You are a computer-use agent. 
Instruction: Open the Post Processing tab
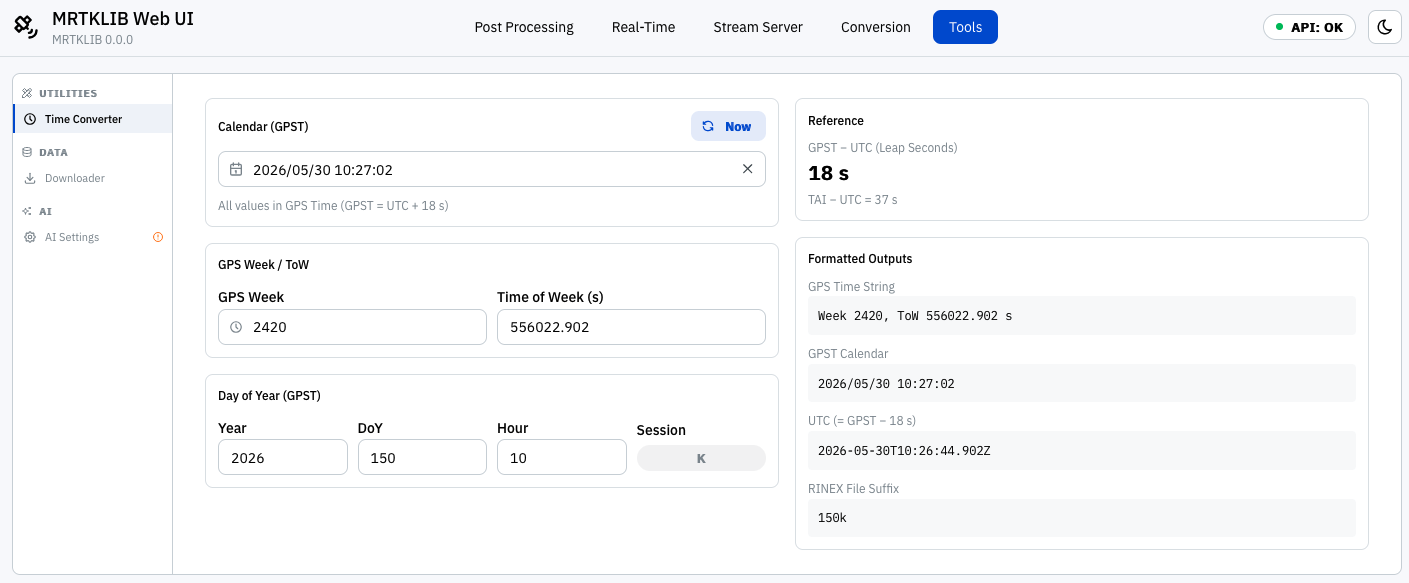click(x=524, y=27)
